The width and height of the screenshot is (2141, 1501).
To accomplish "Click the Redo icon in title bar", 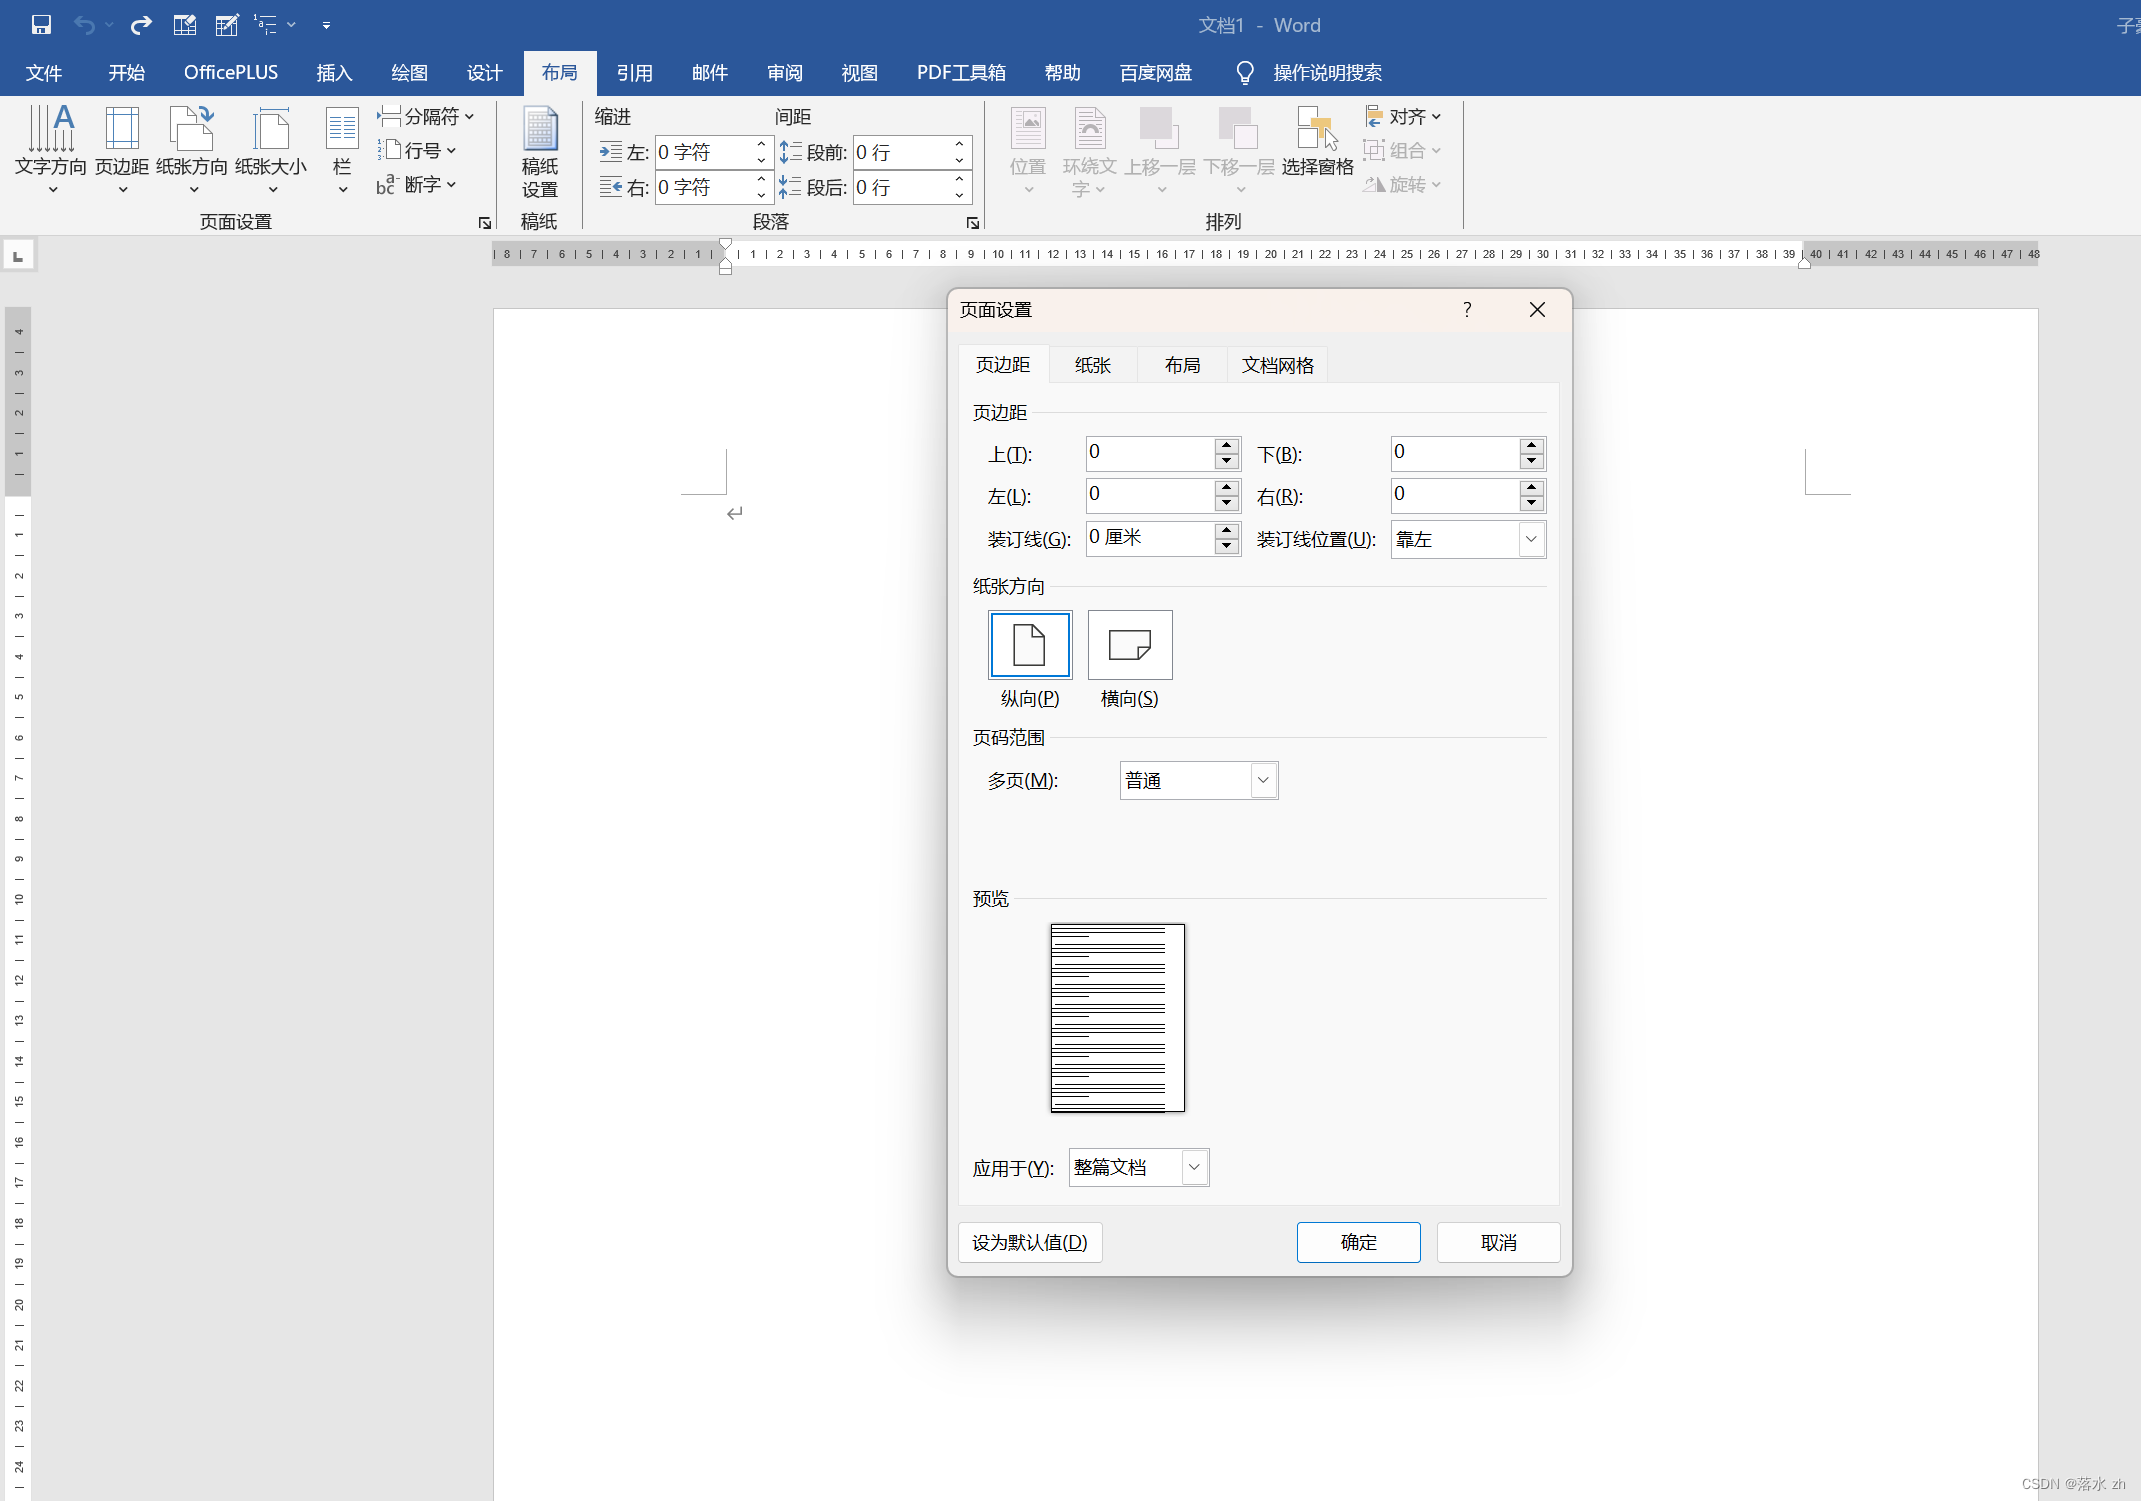I will (x=141, y=24).
